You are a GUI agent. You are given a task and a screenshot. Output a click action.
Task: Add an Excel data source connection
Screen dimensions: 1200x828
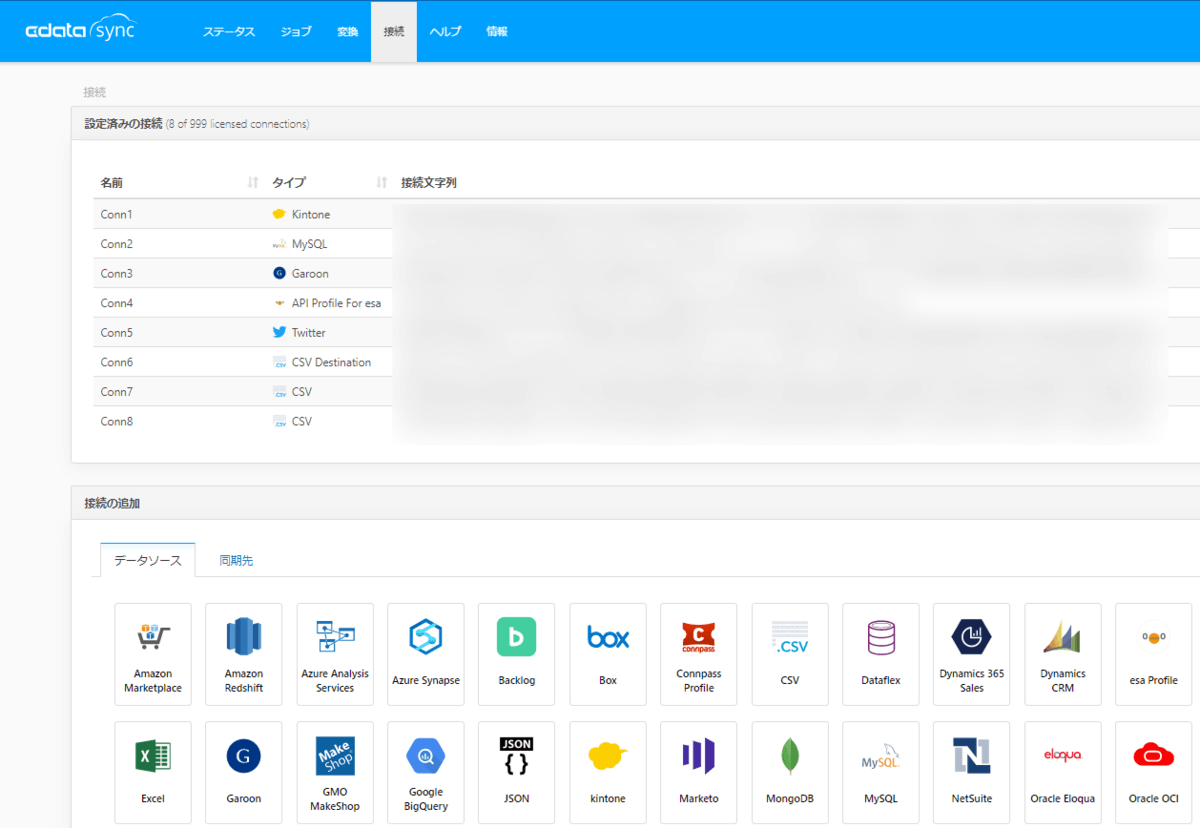pyautogui.click(x=153, y=773)
